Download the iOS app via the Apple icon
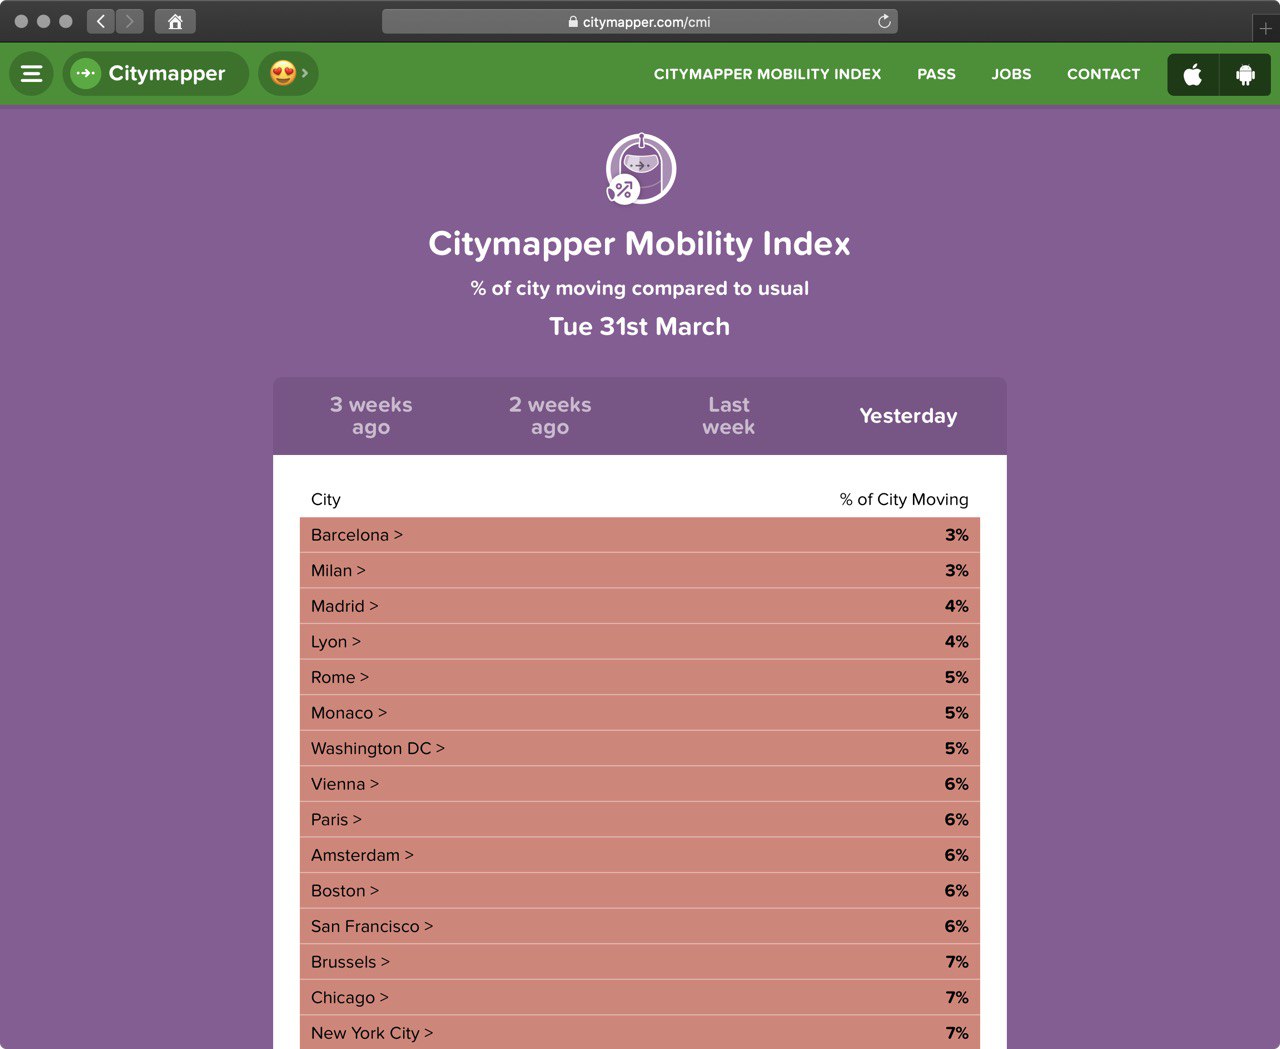The image size is (1280, 1049). [1193, 75]
